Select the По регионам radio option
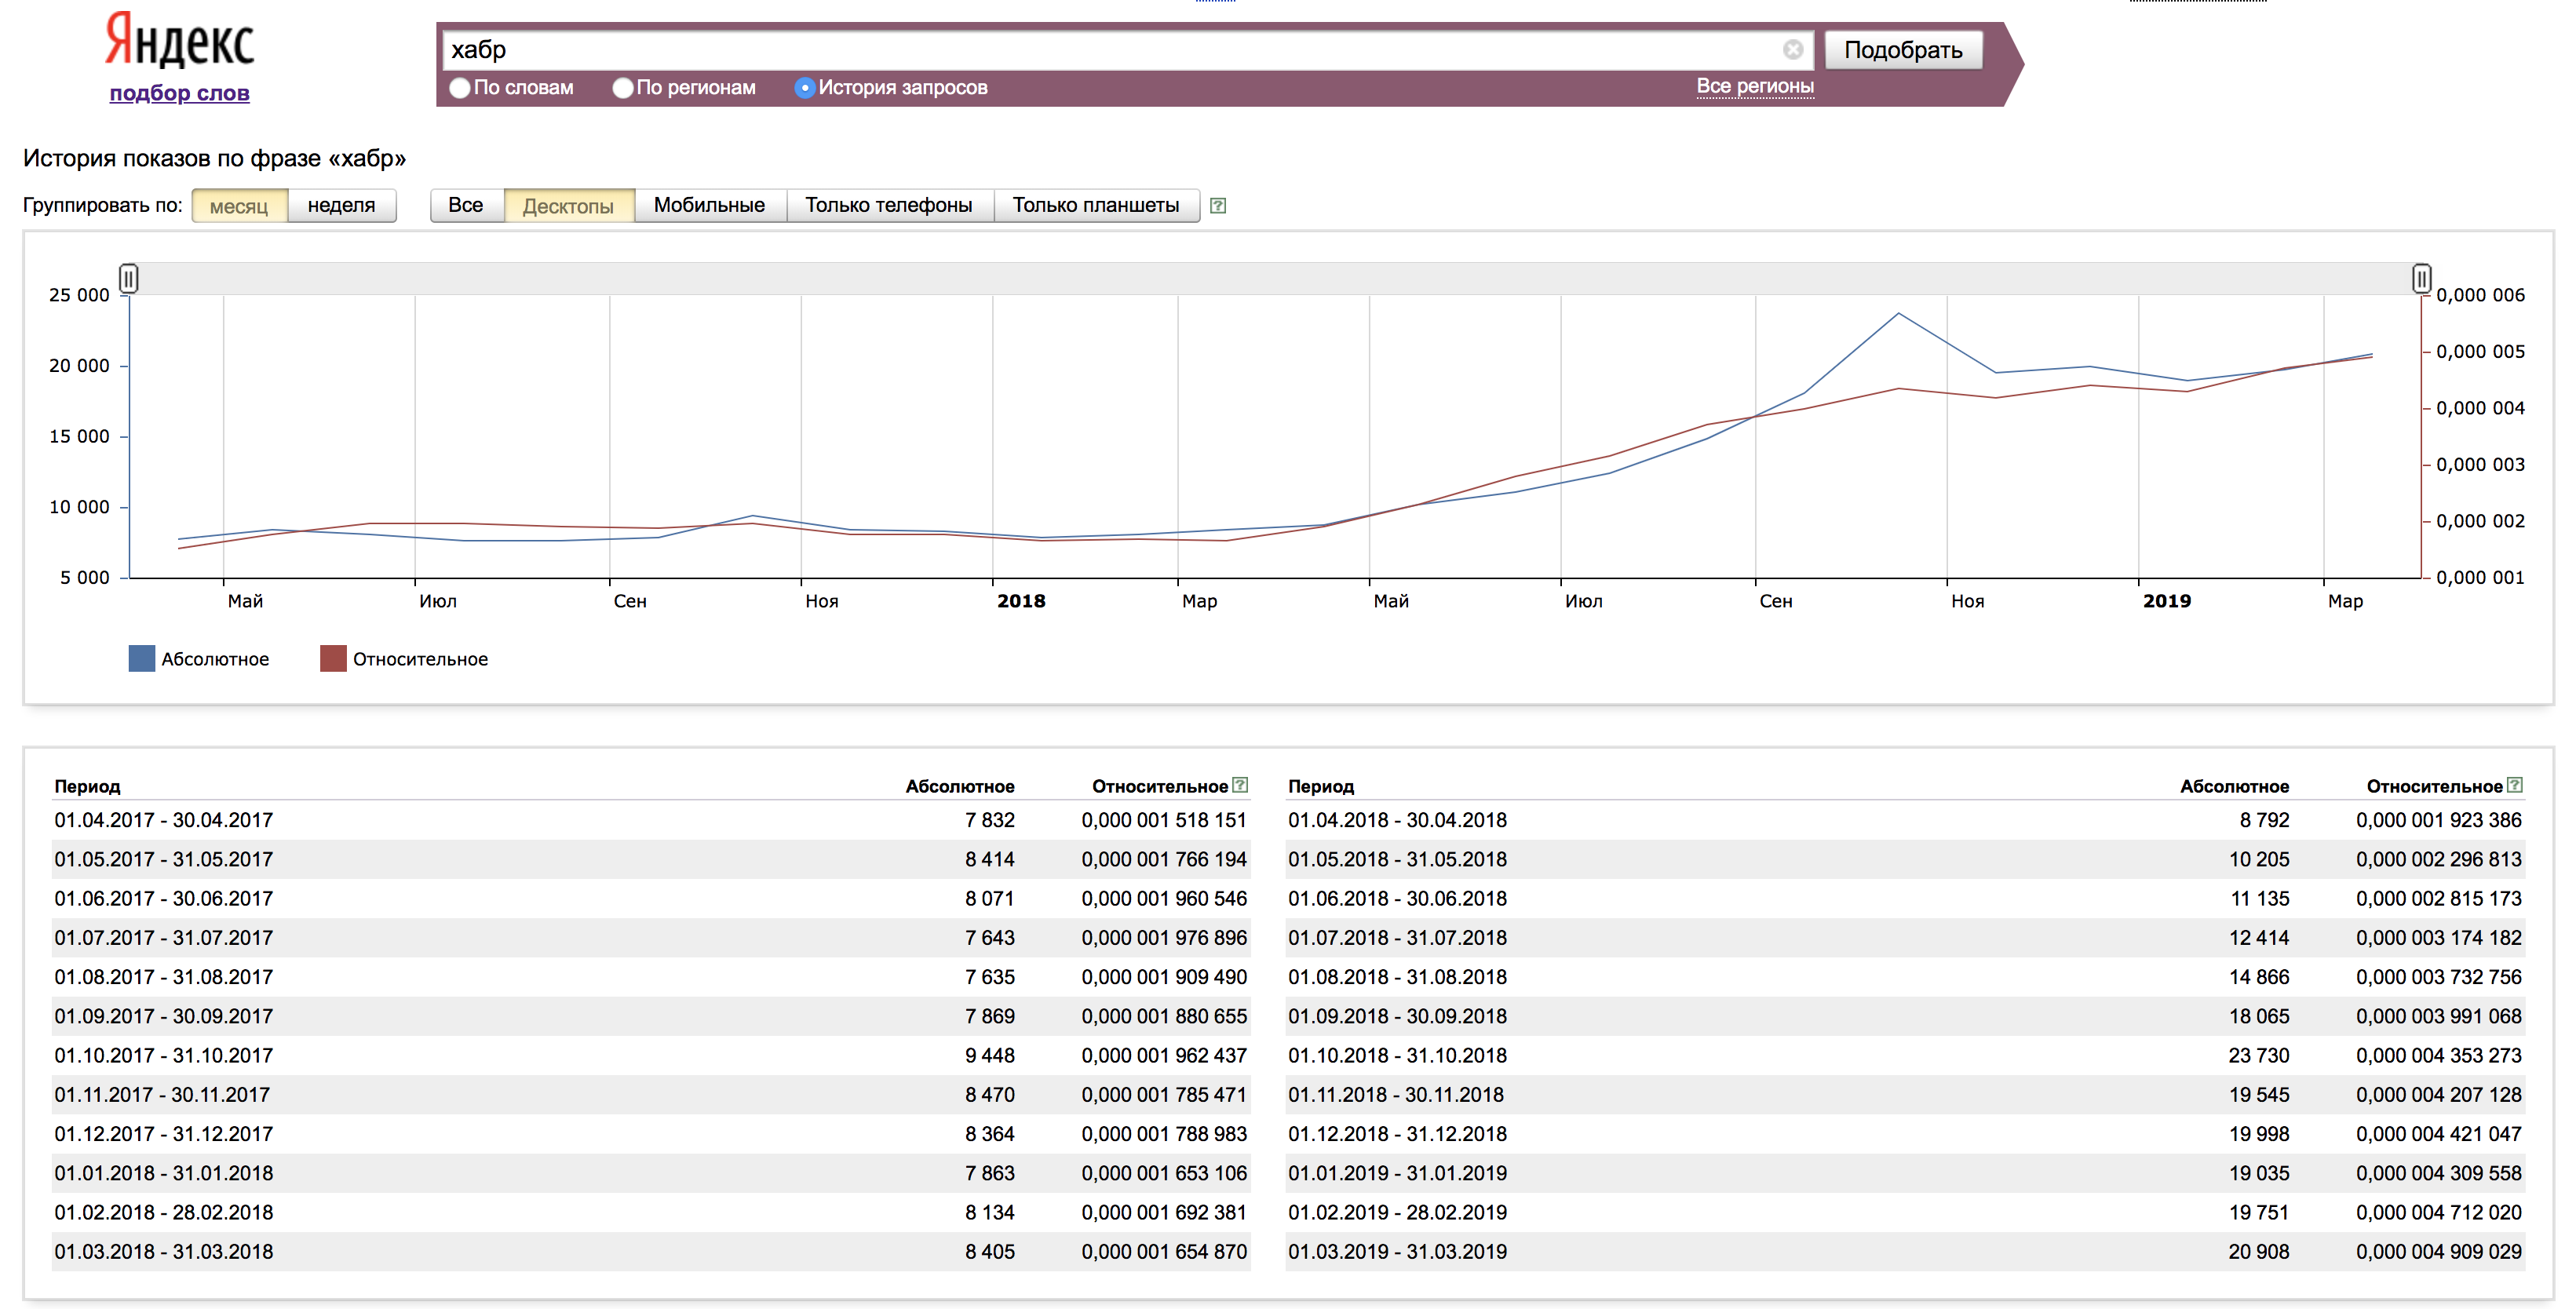This screenshot has height=1309, width=2576. click(623, 88)
